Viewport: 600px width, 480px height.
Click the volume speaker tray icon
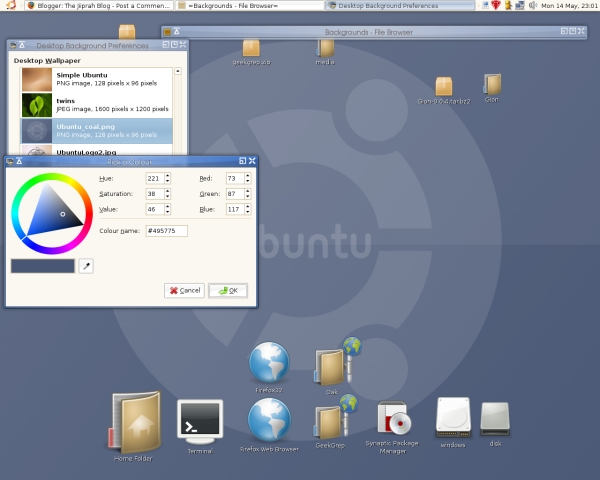[532, 5]
